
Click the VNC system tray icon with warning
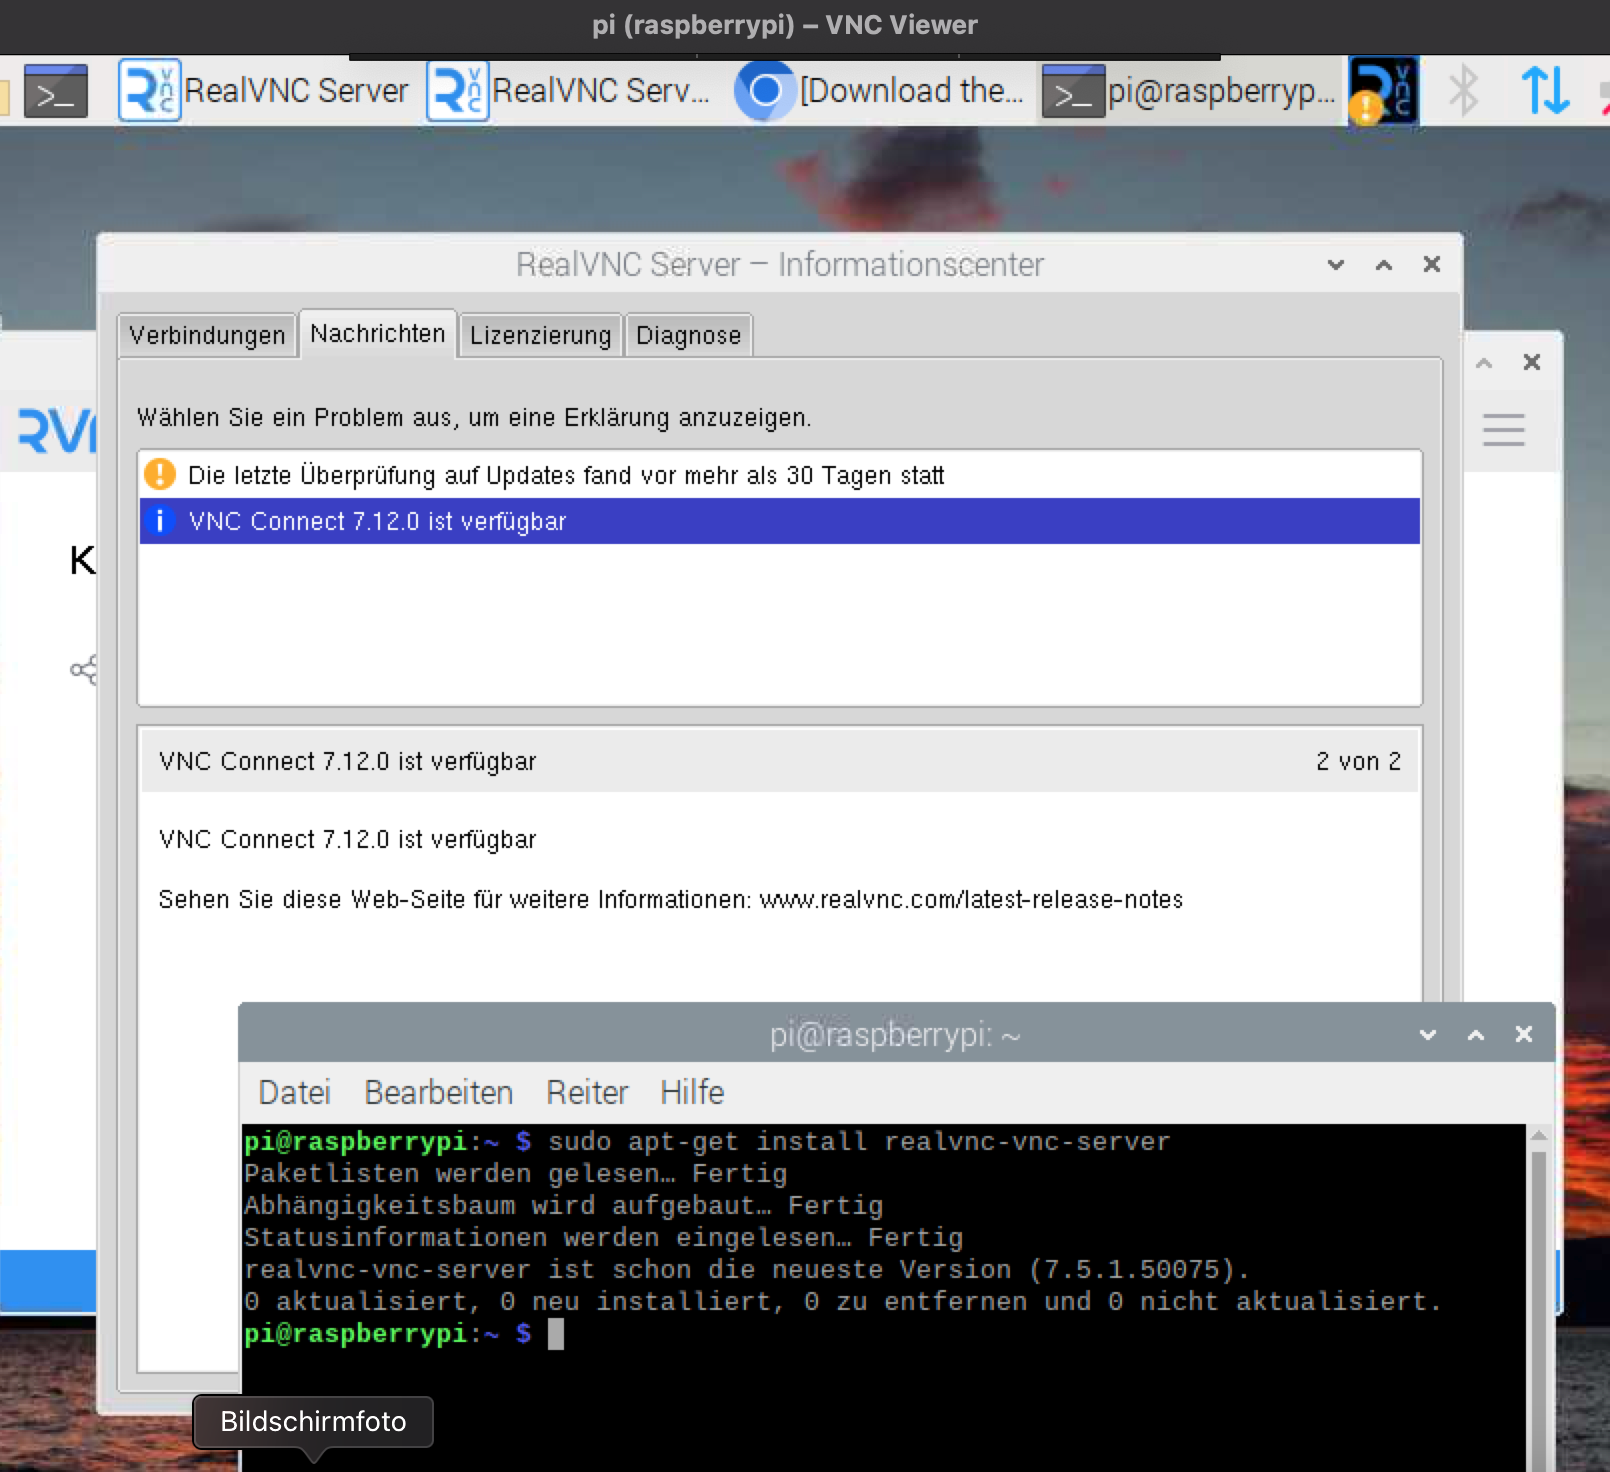pos(1383,92)
